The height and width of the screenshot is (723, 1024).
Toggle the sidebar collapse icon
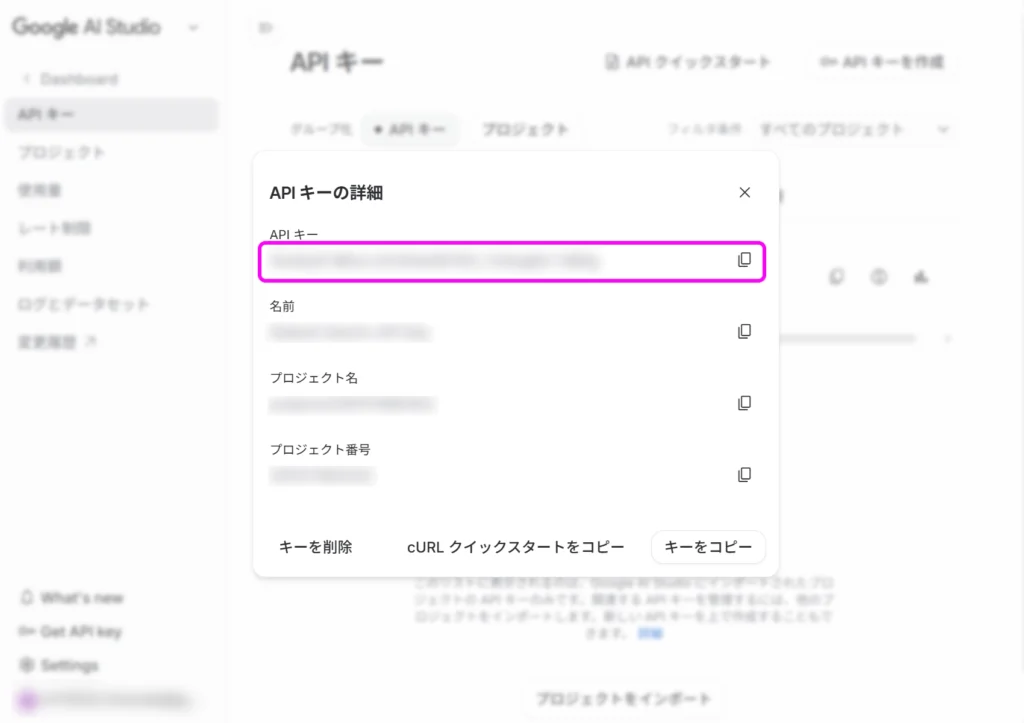coord(266,28)
